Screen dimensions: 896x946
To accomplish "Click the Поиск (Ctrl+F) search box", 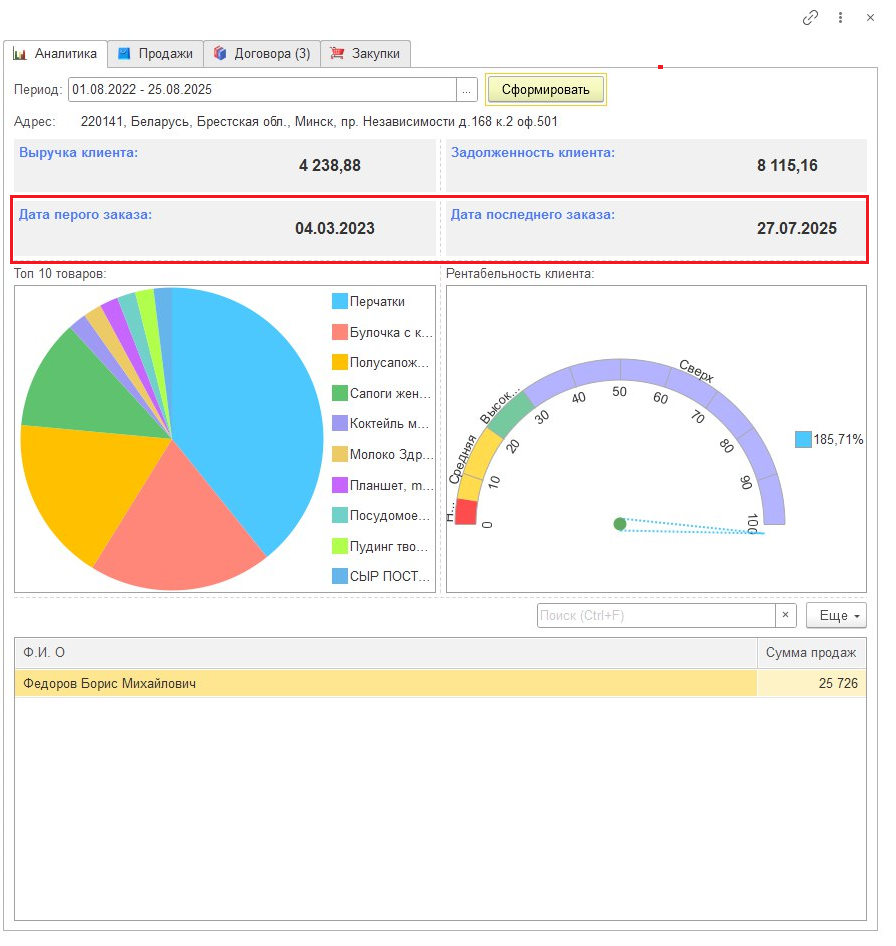I will click(x=656, y=616).
